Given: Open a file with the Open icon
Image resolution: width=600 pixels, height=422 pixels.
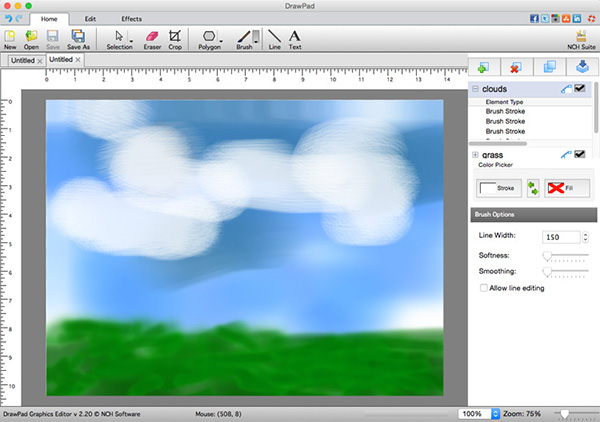Looking at the screenshot, I should tap(31, 39).
